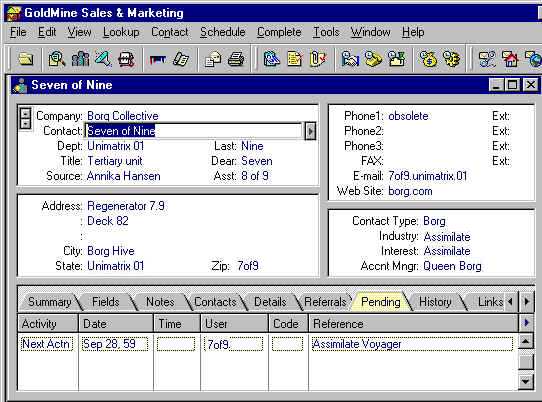The image size is (542, 402).
Task: Click the telephone dial toolbar icon
Action: (x=181, y=59)
